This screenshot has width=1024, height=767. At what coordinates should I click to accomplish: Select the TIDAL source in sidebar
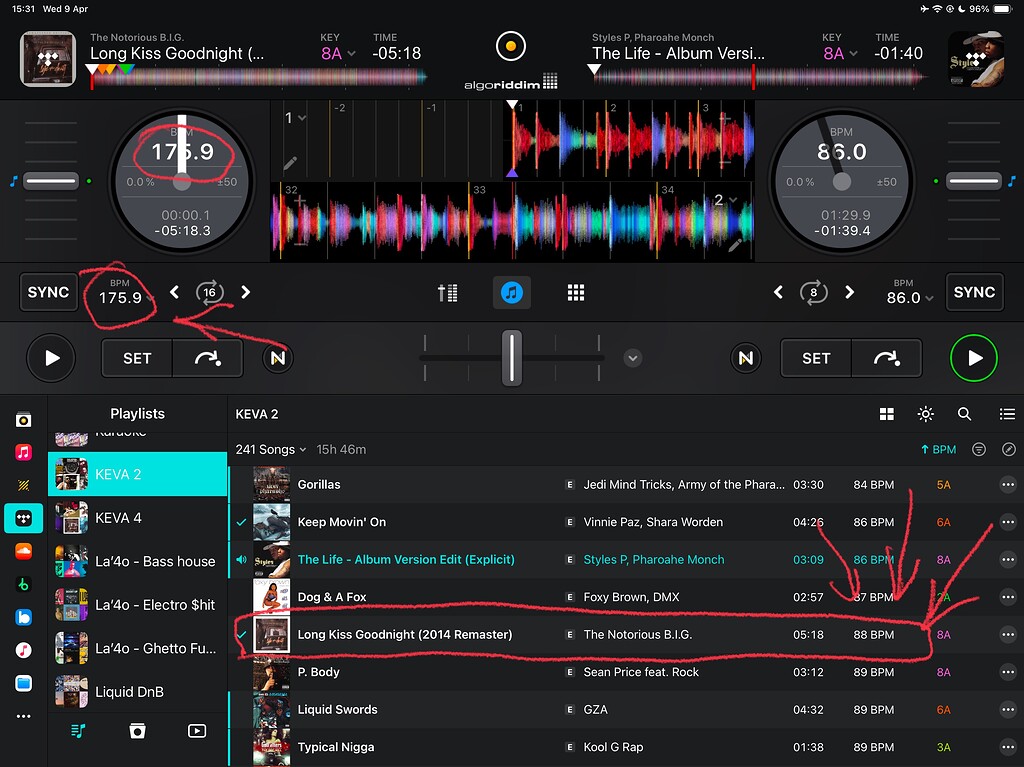pyautogui.click(x=23, y=518)
